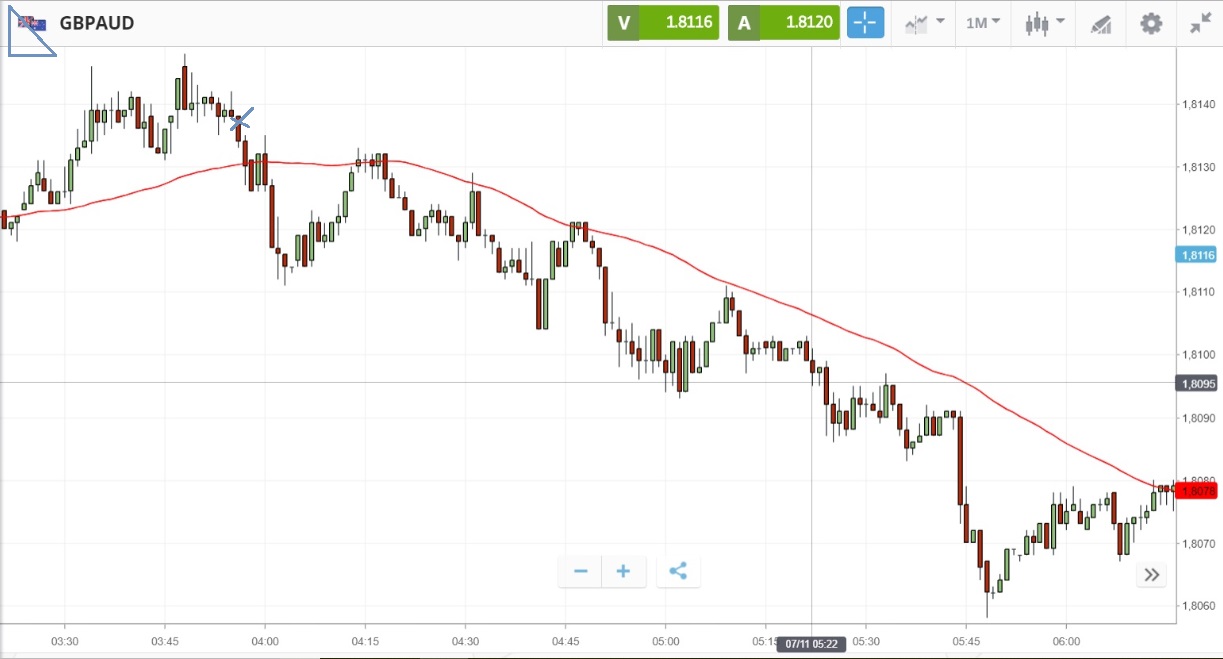1223x659 pixels.
Task: Click the GBPAUD flag icon
Action: 33,22
